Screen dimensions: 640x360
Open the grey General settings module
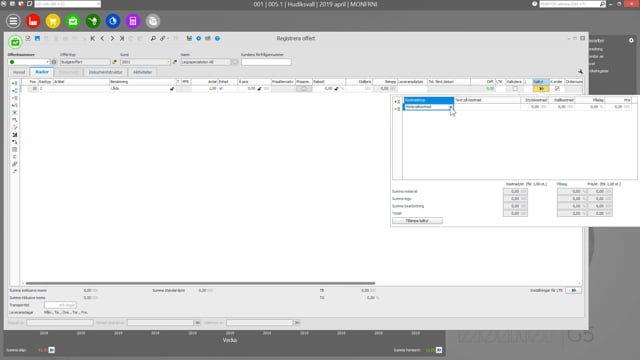pos(153,21)
